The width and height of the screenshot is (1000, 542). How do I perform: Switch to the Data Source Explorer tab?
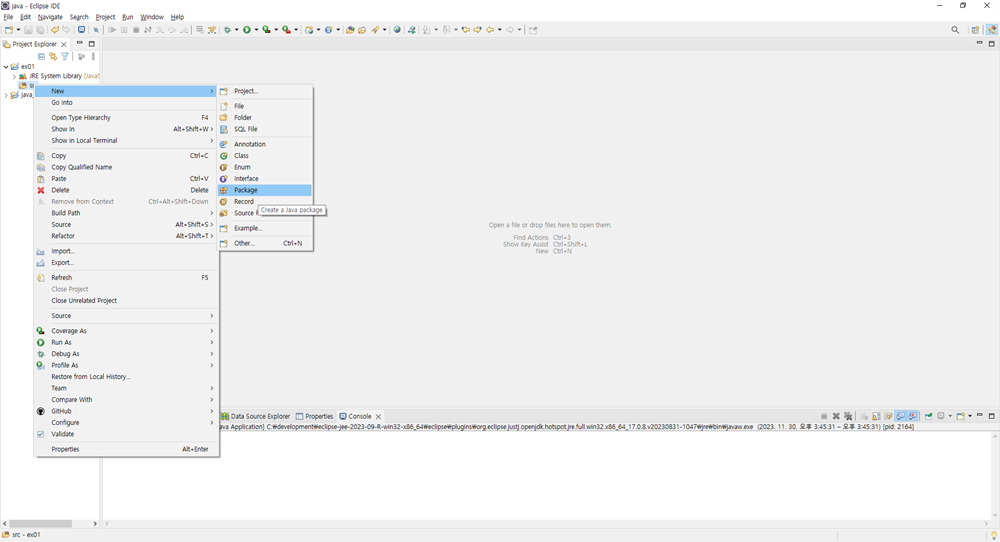pos(255,416)
